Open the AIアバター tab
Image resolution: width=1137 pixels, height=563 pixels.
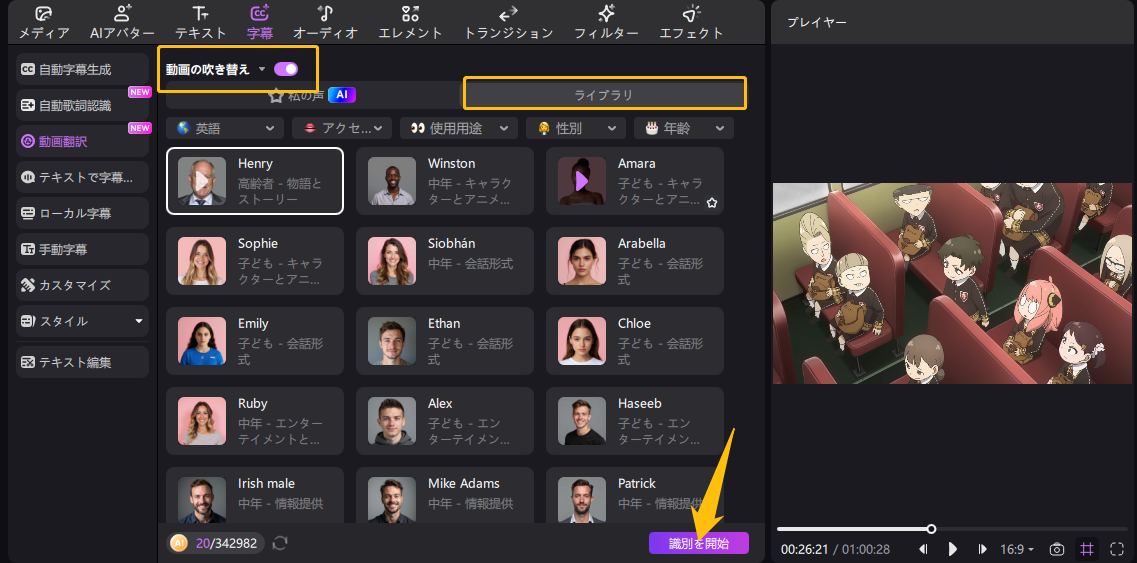tap(123, 22)
